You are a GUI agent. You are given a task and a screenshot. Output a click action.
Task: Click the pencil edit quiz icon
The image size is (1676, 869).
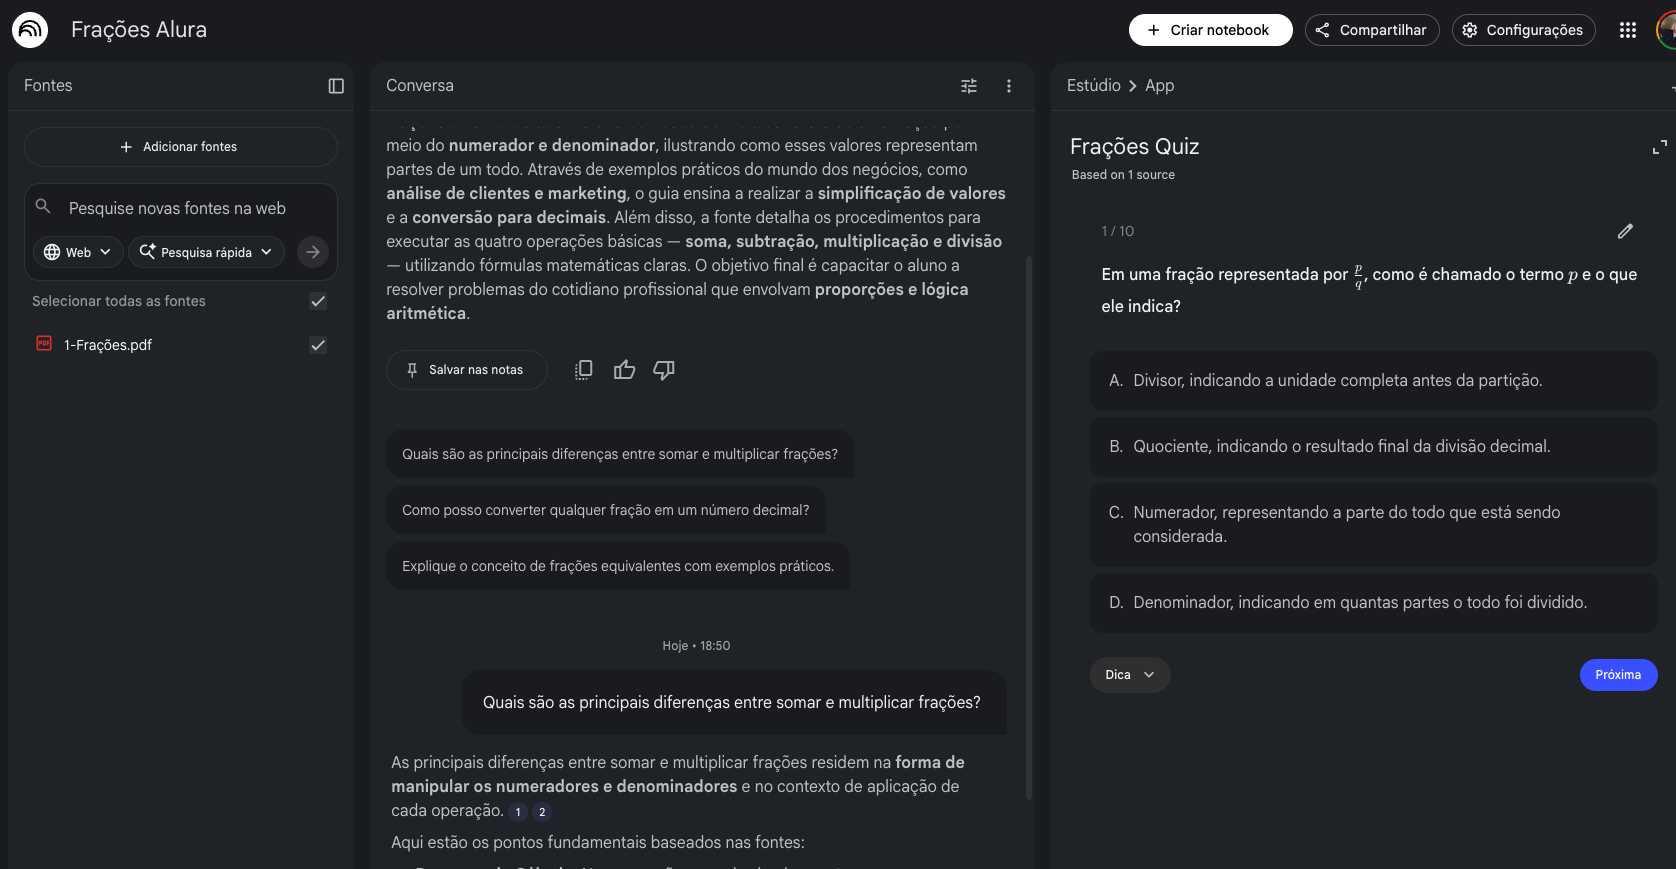pos(1626,231)
